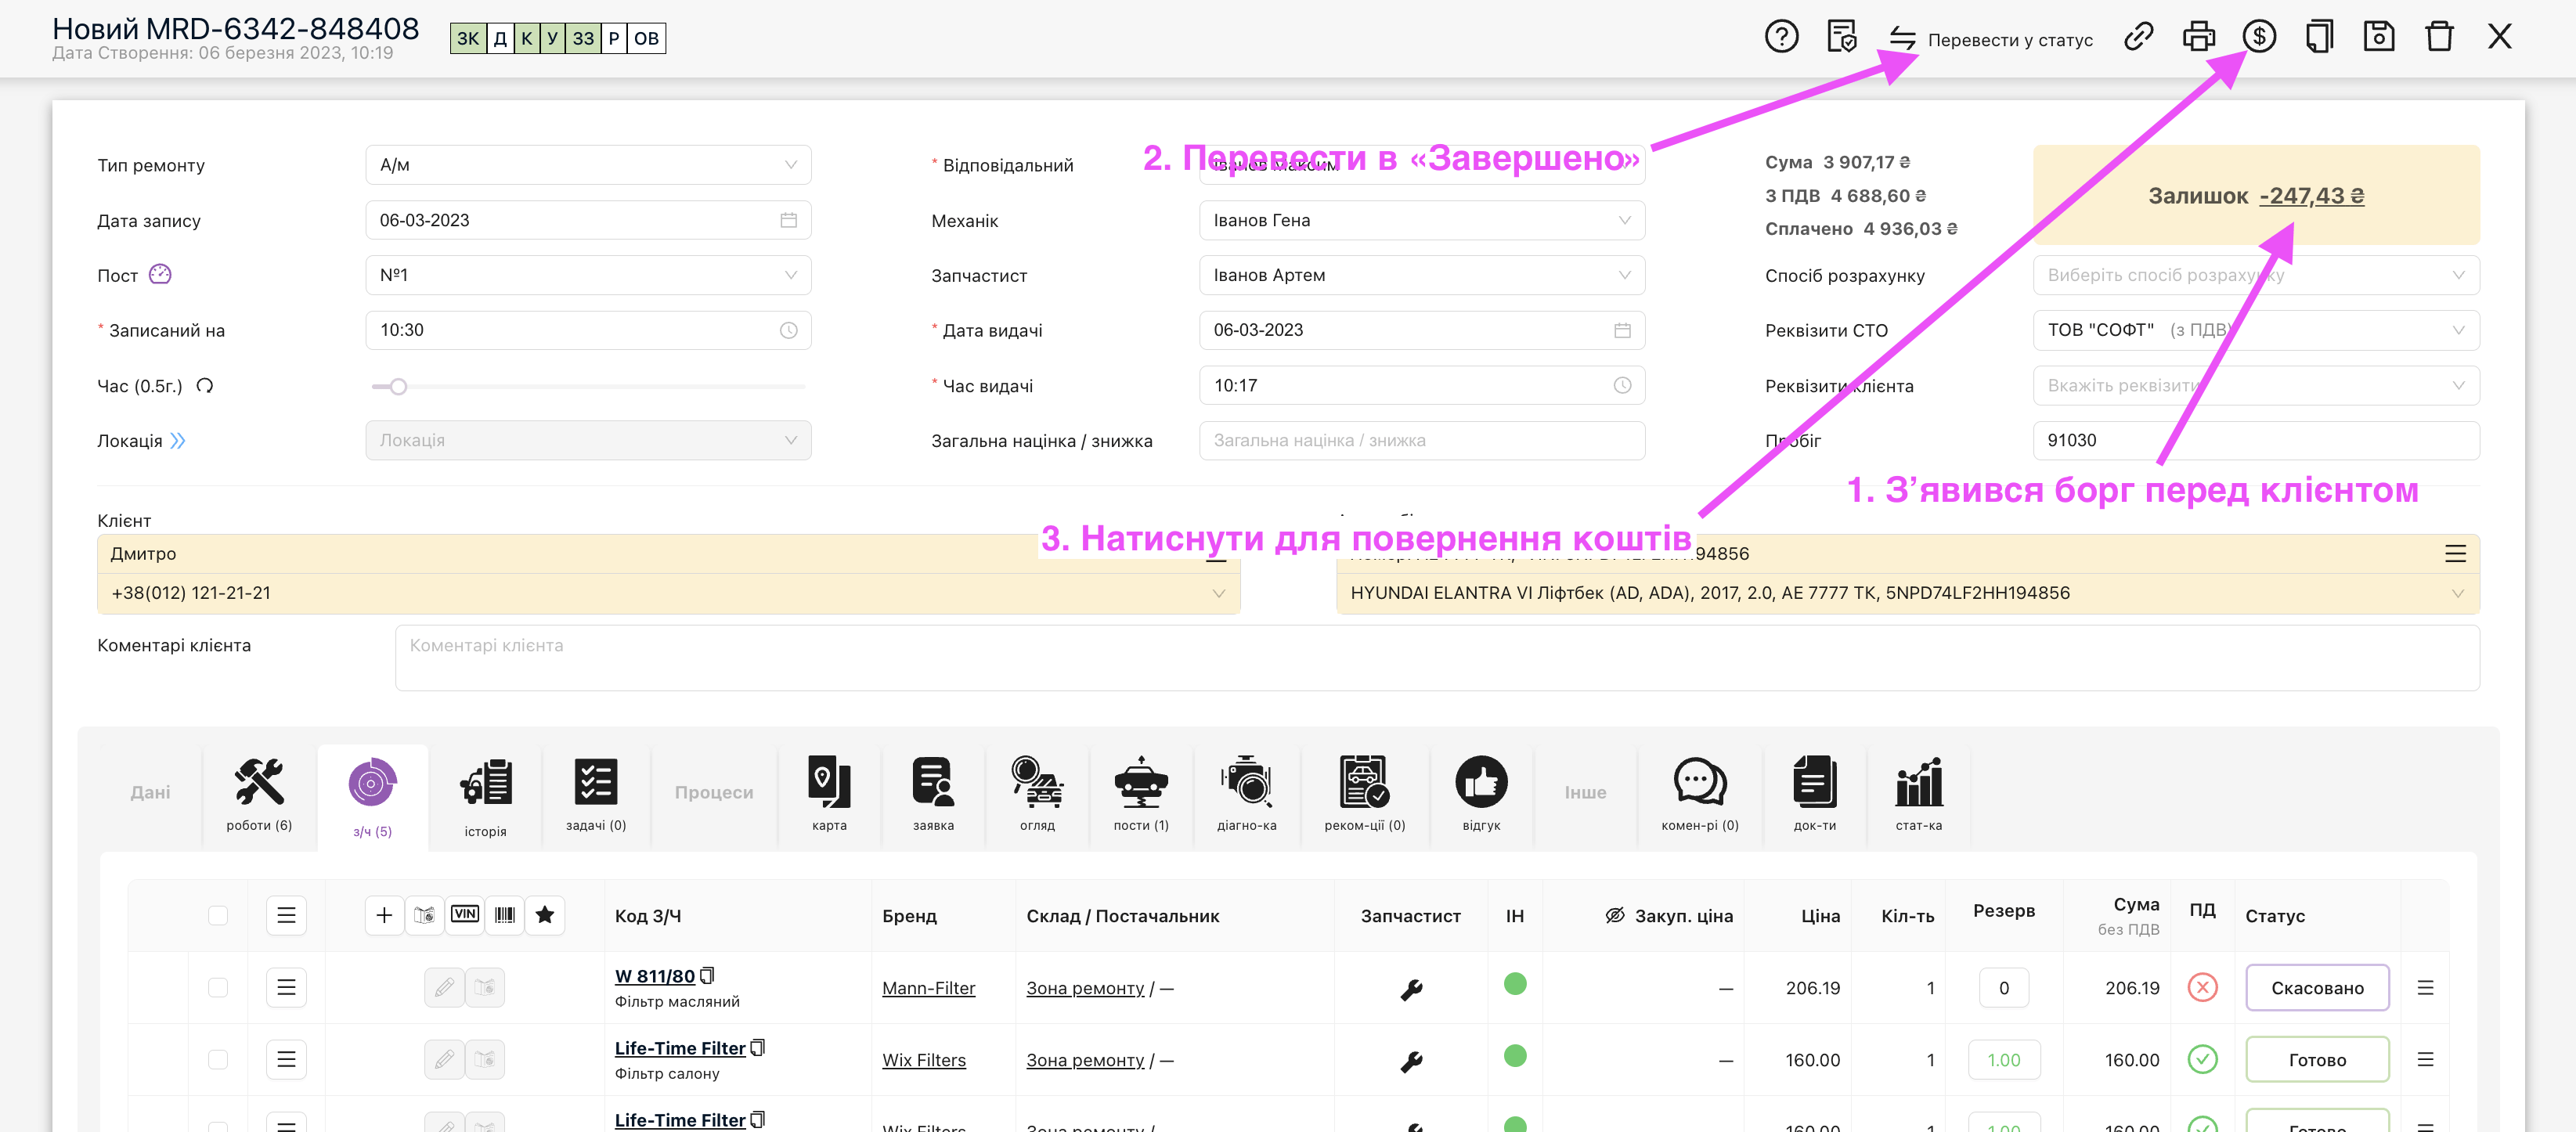Open the Механік dropdown
This screenshot has width=2576, height=1132.
tap(1421, 220)
